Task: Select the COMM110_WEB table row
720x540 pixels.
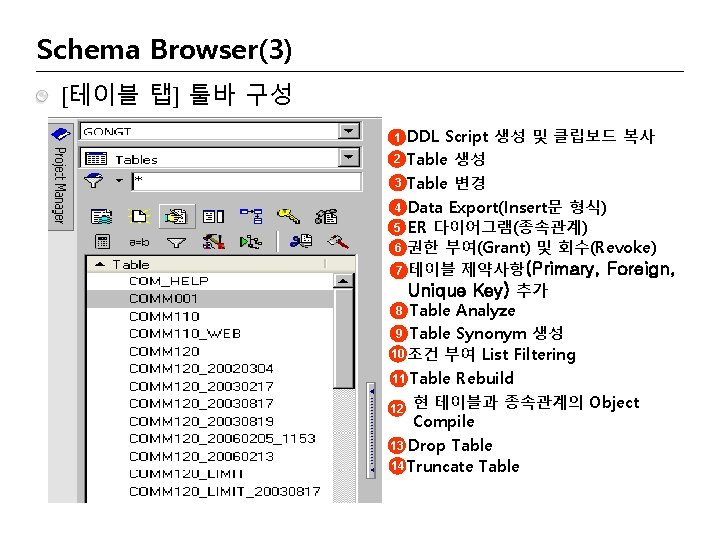Action: point(210,334)
